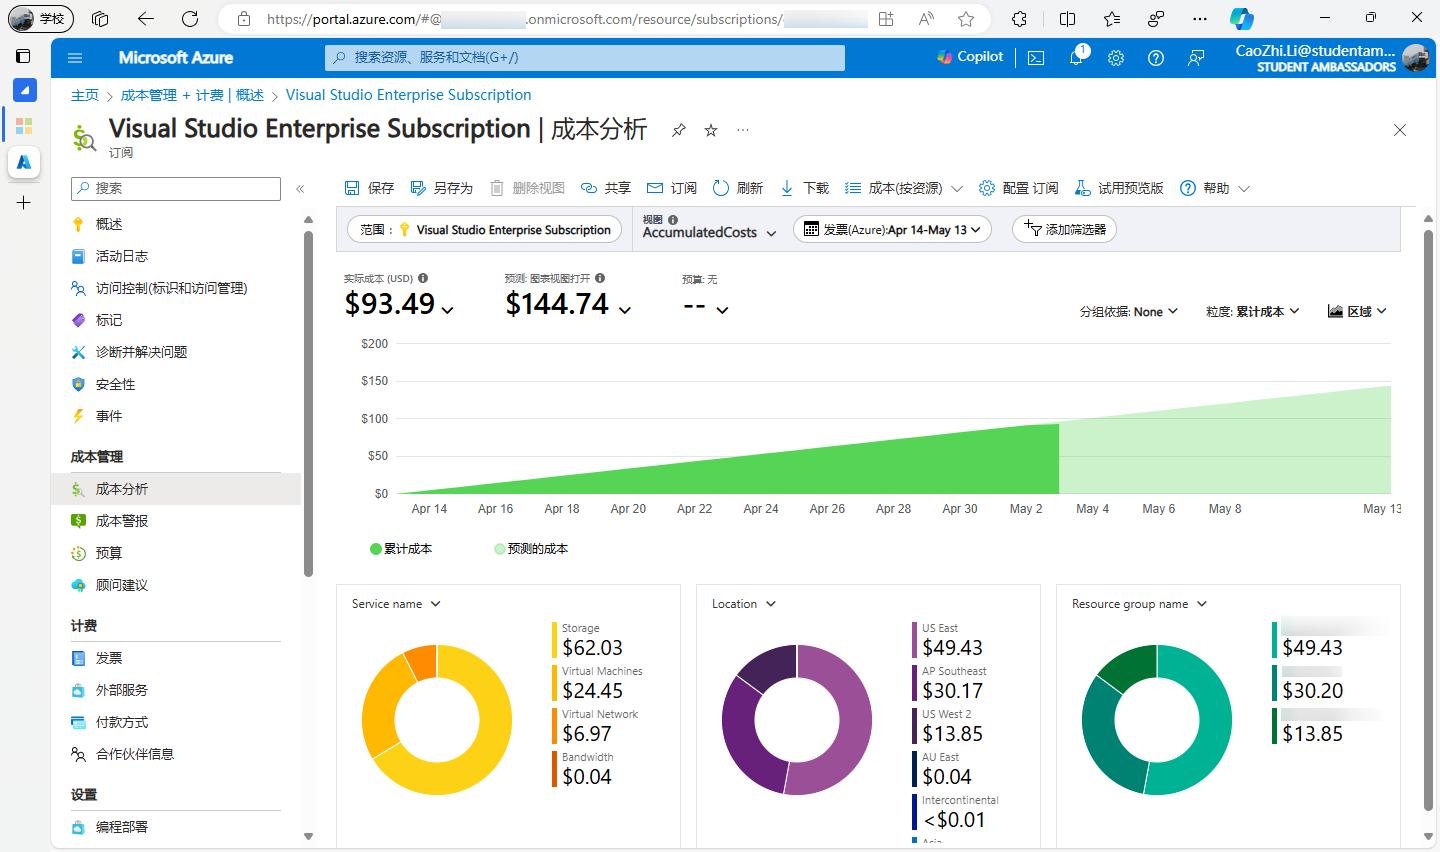Star this page as a favorite
The image size is (1440, 852).
pos(710,130)
